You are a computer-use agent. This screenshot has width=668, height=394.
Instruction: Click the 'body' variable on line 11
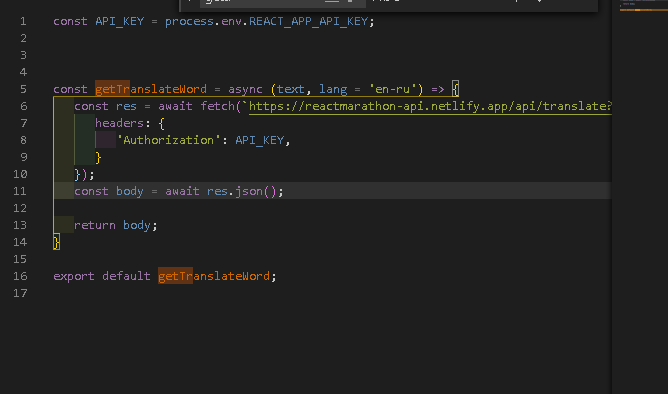pyautogui.click(x=130, y=191)
